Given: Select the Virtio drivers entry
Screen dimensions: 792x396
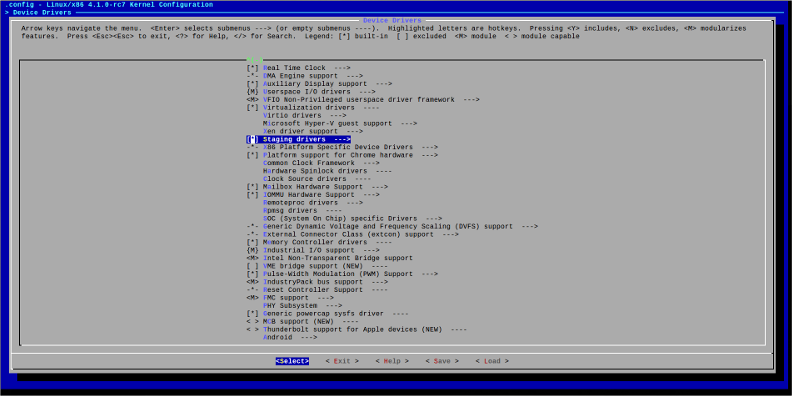Looking at the screenshot, I should tap(292, 116).
